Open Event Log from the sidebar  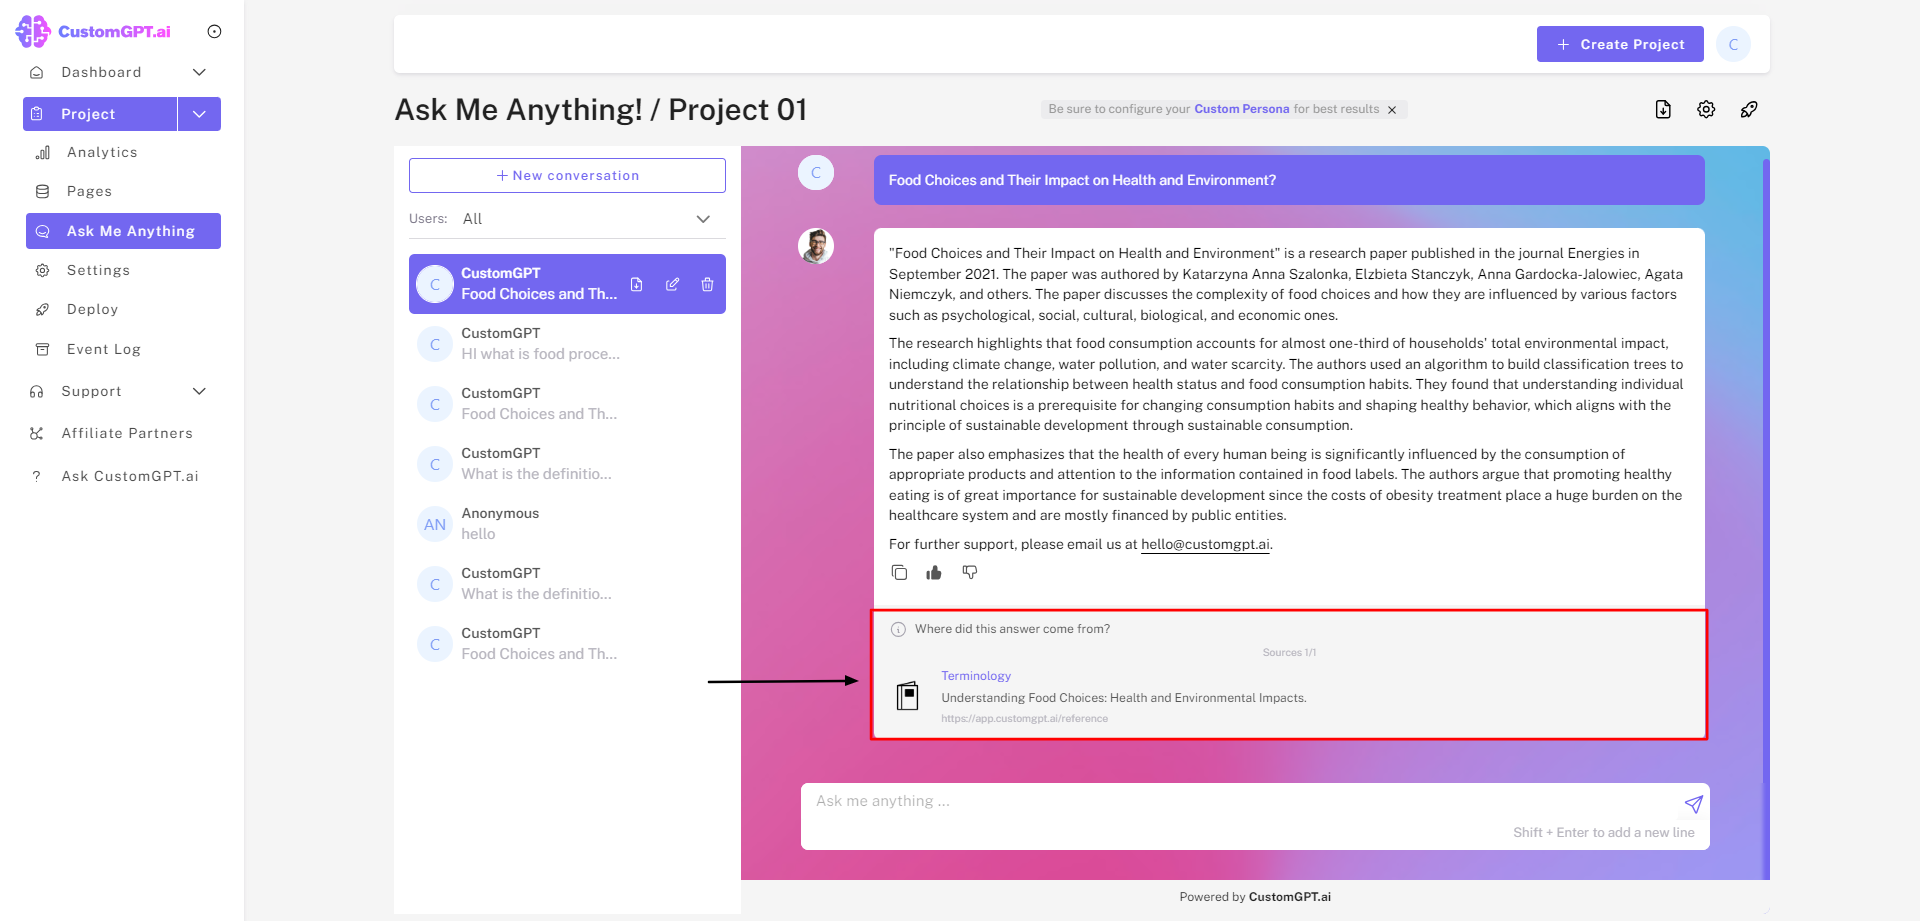click(x=103, y=349)
